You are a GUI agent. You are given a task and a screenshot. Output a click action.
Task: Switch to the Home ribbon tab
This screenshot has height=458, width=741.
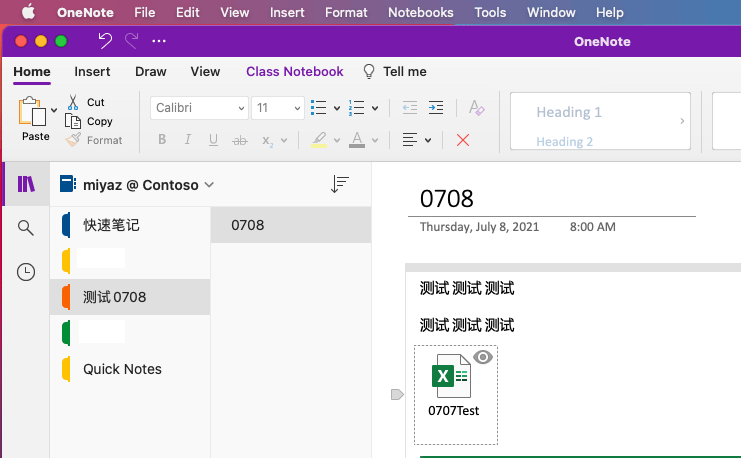tap(32, 72)
